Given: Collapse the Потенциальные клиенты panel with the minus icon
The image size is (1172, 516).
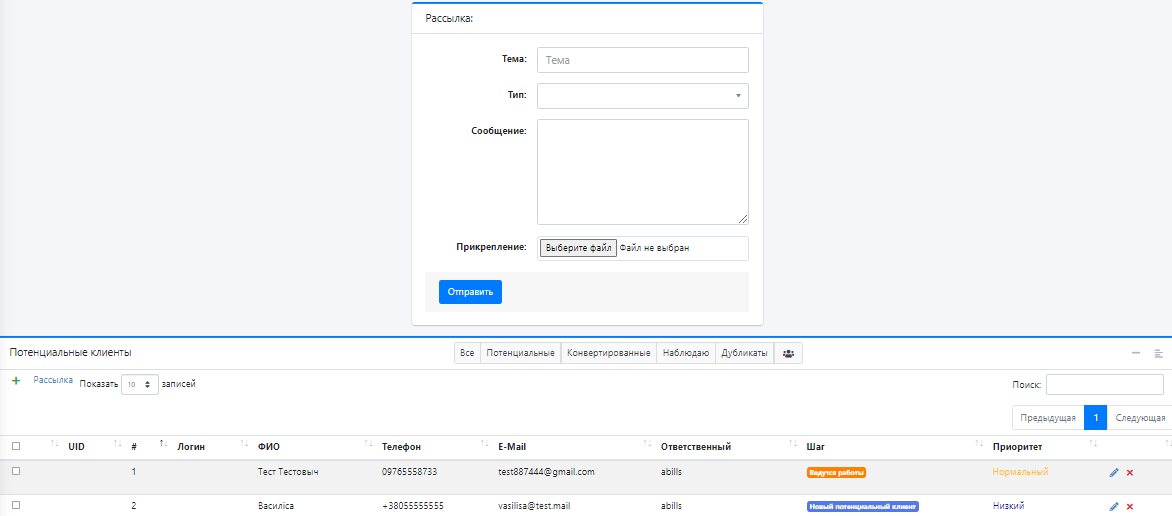Looking at the screenshot, I should (1136, 353).
